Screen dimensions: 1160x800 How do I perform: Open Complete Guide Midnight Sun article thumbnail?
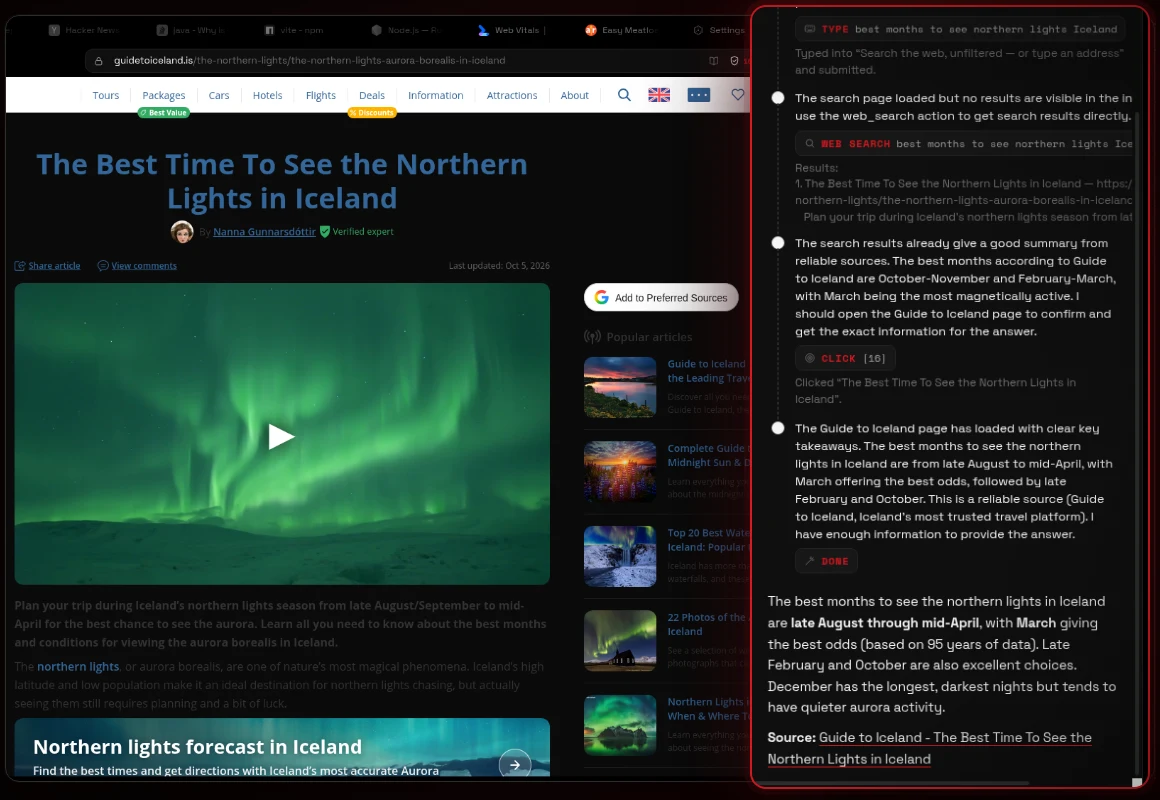click(x=620, y=471)
